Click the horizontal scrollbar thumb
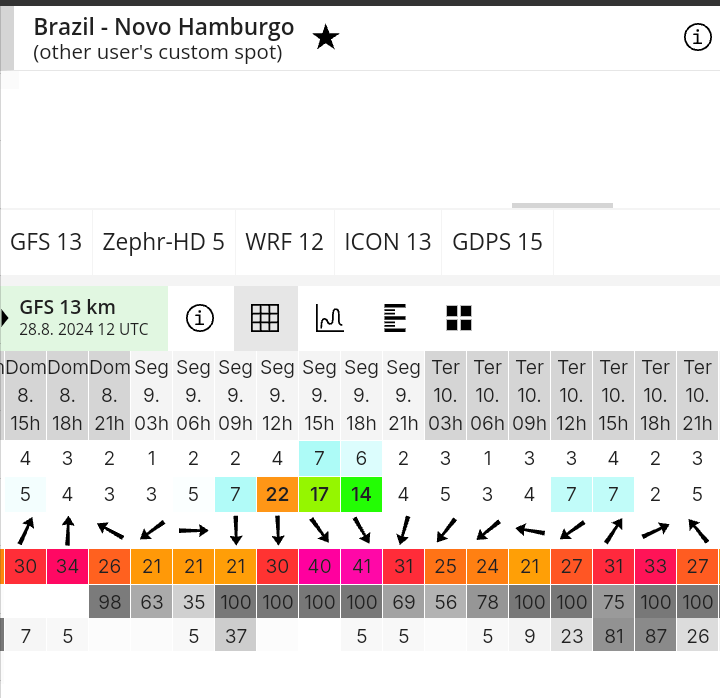This screenshot has height=698, width=720. (562, 205)
